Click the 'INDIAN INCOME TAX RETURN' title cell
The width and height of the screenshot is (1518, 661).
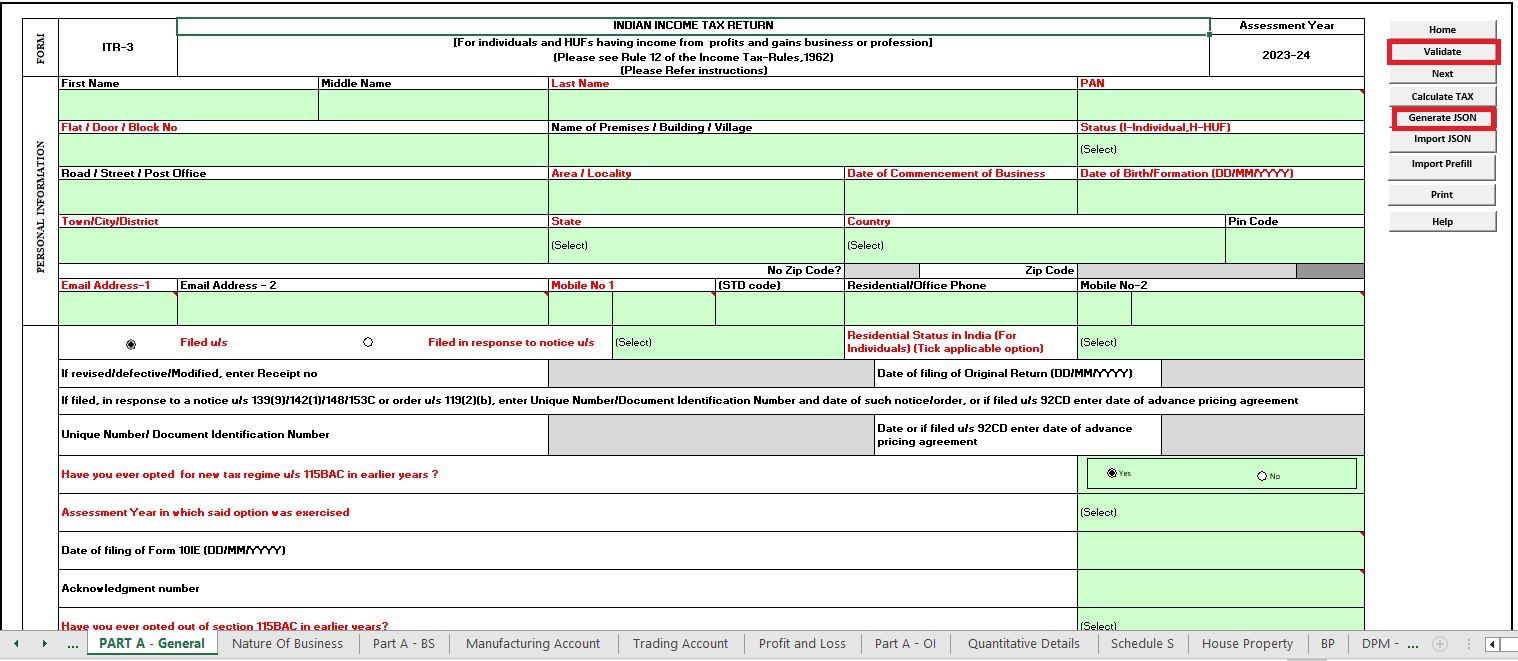tap(693, 26)
